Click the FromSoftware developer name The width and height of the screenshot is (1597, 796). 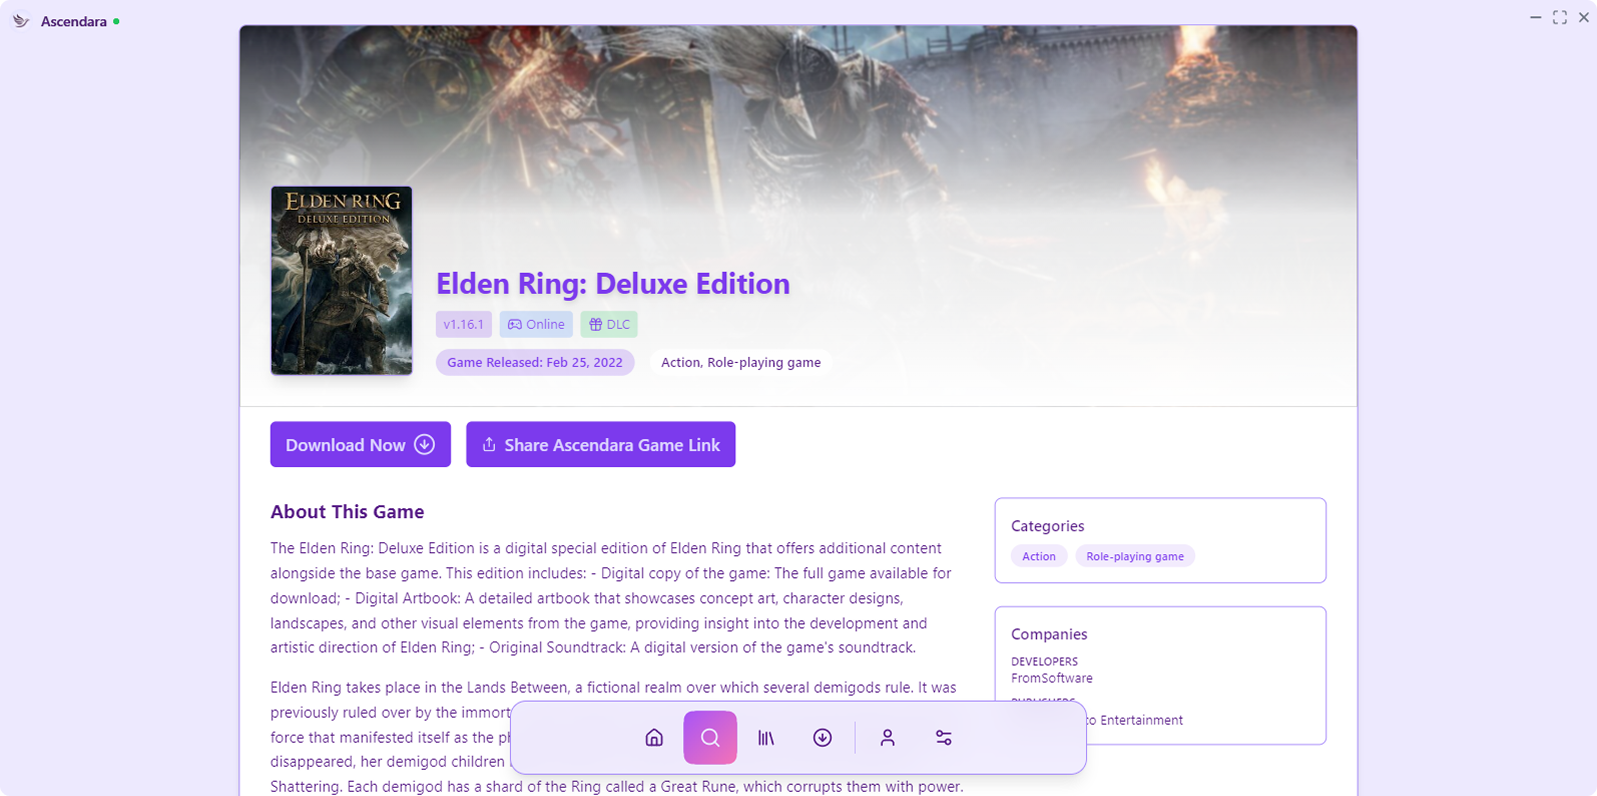click(x=1051, y=678)
